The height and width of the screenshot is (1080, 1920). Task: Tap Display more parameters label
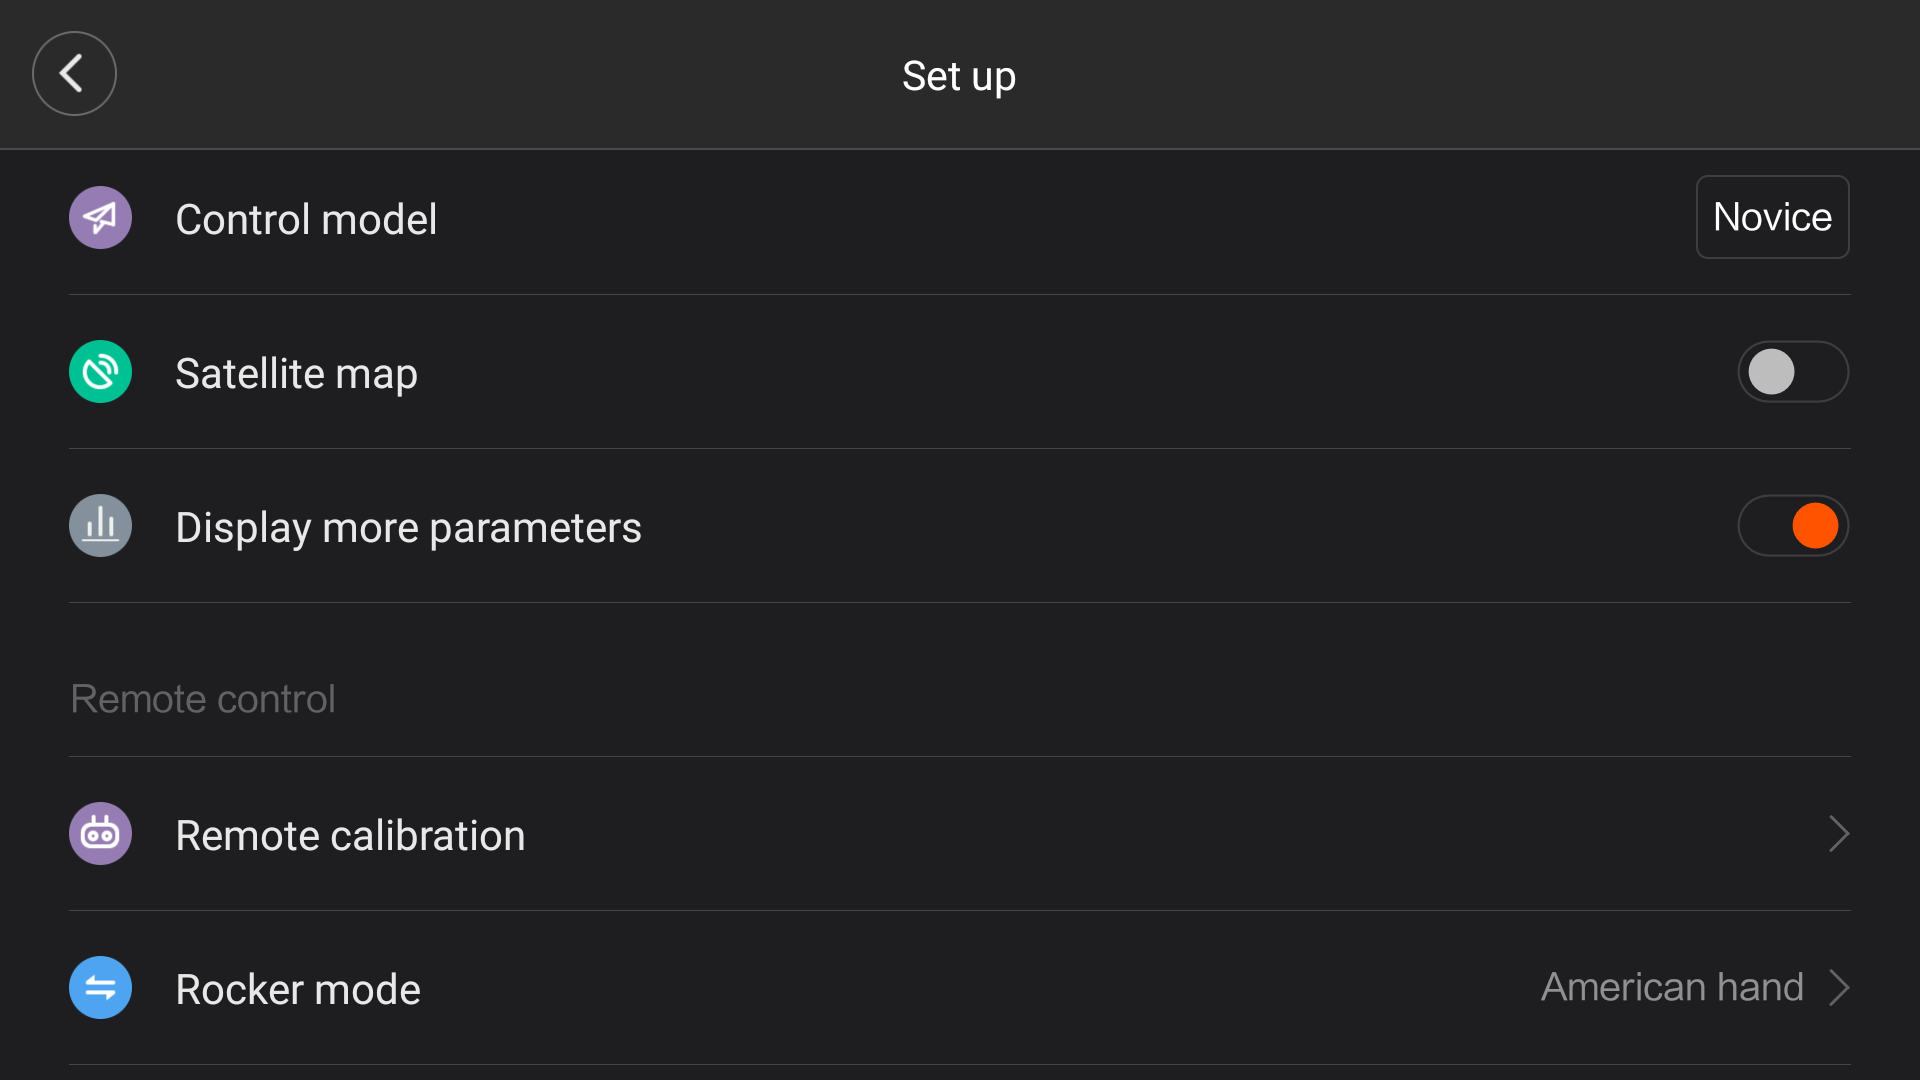point(408,528)
